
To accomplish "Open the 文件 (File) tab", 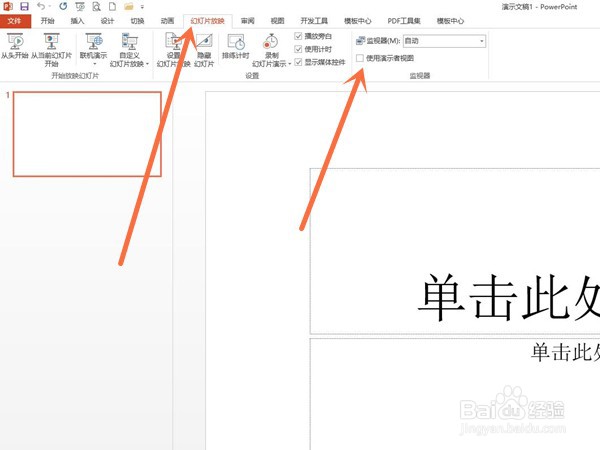I will coord(15,21).
